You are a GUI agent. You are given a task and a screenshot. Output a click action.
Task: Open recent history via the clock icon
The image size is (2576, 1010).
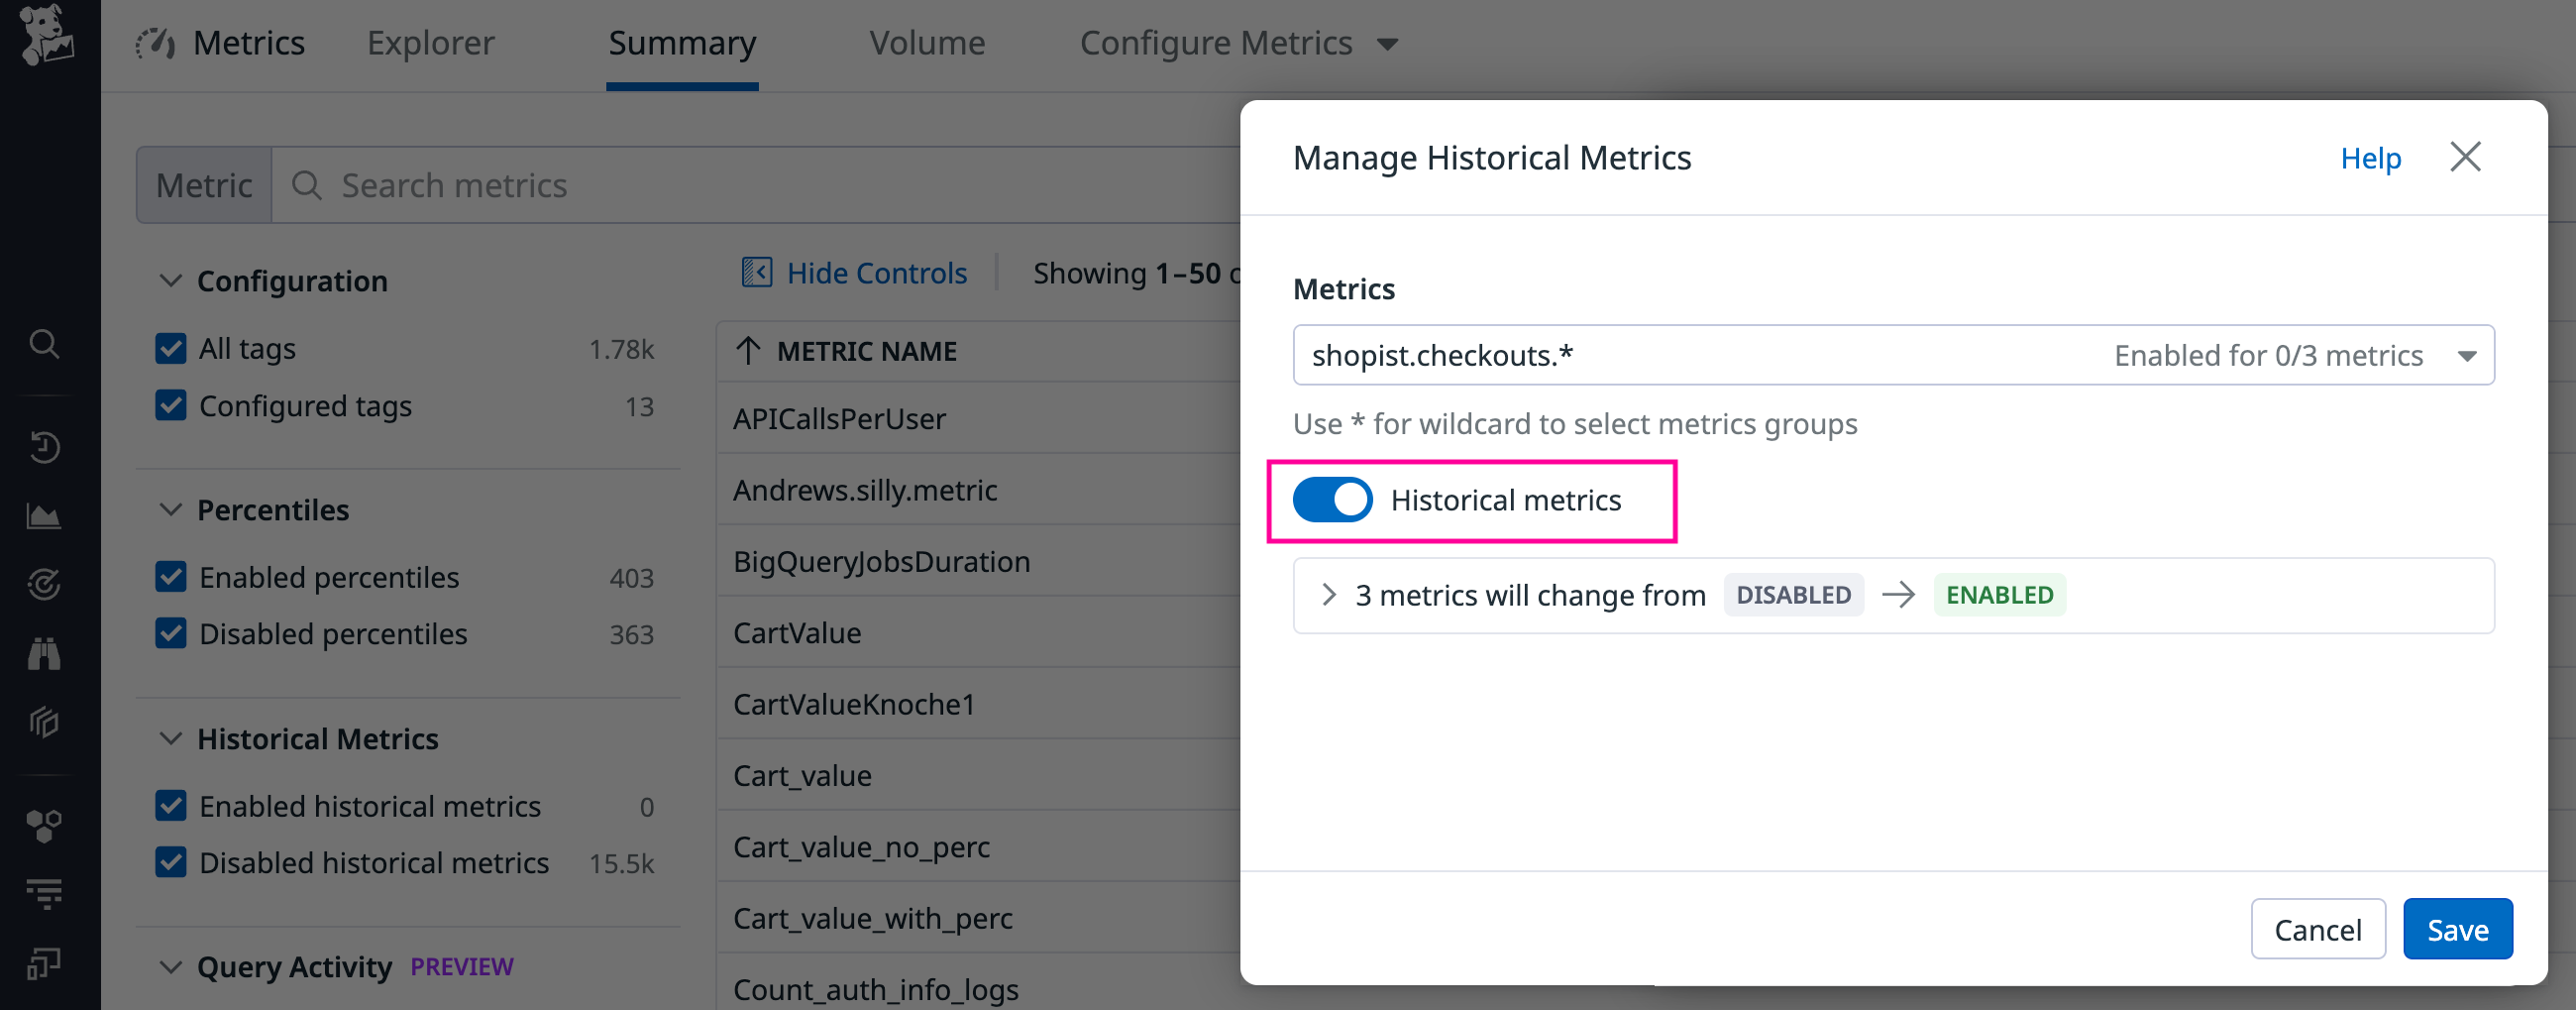[45, 447]
